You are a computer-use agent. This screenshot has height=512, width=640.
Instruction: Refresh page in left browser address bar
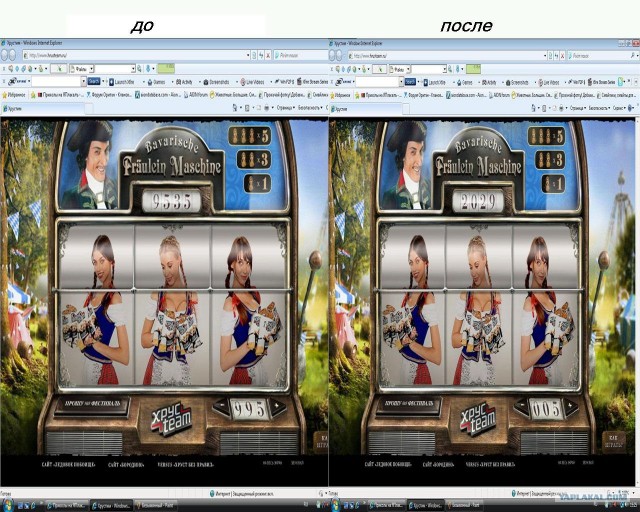click(x=261, y=55)
